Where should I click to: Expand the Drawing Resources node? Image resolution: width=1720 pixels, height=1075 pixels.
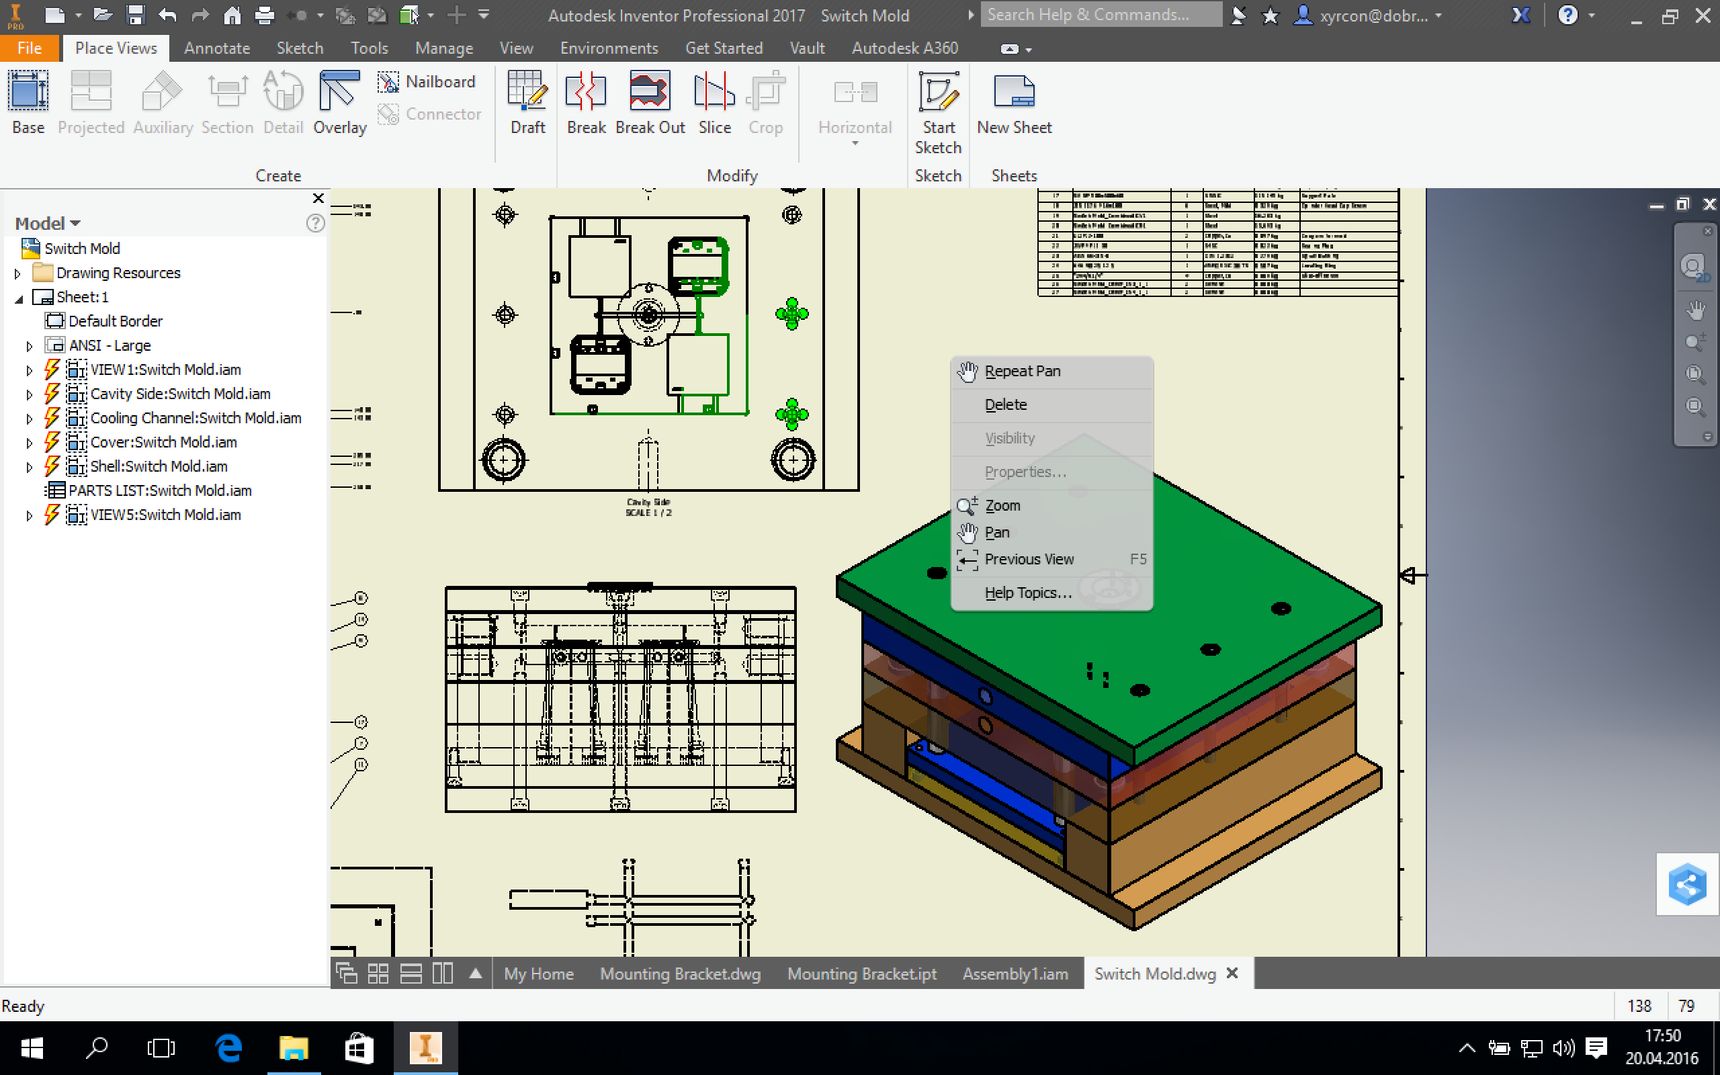pyautogui.click(x=17, y=273)
